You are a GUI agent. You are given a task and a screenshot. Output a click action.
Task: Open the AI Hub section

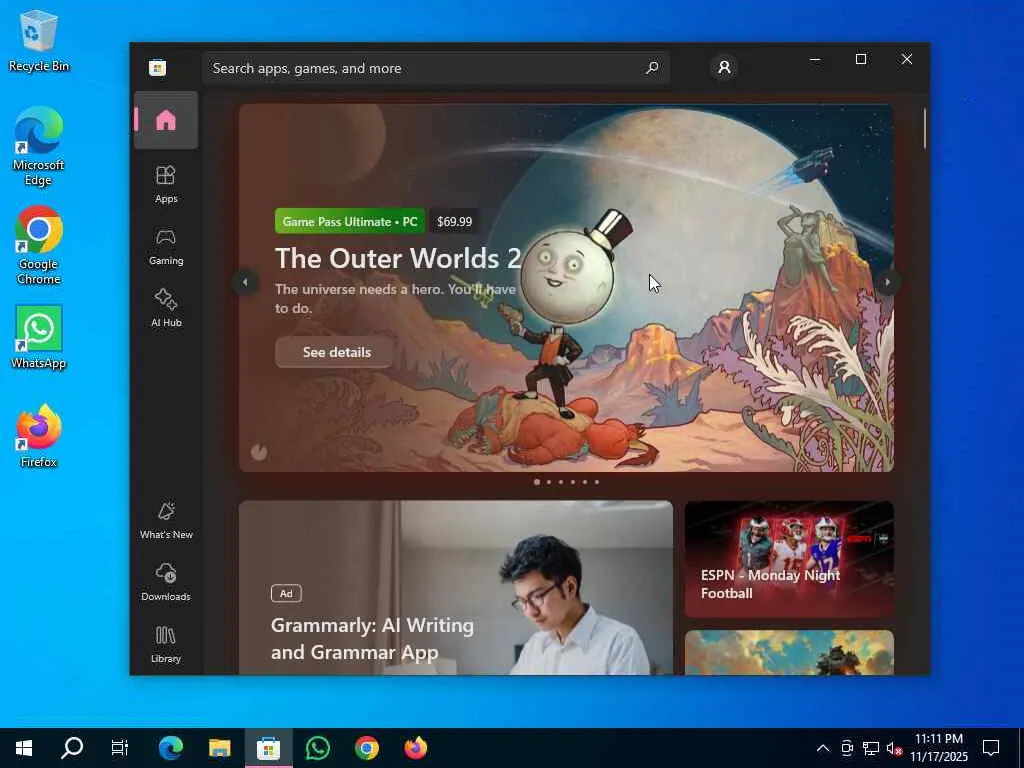click(x=166, y=308)
